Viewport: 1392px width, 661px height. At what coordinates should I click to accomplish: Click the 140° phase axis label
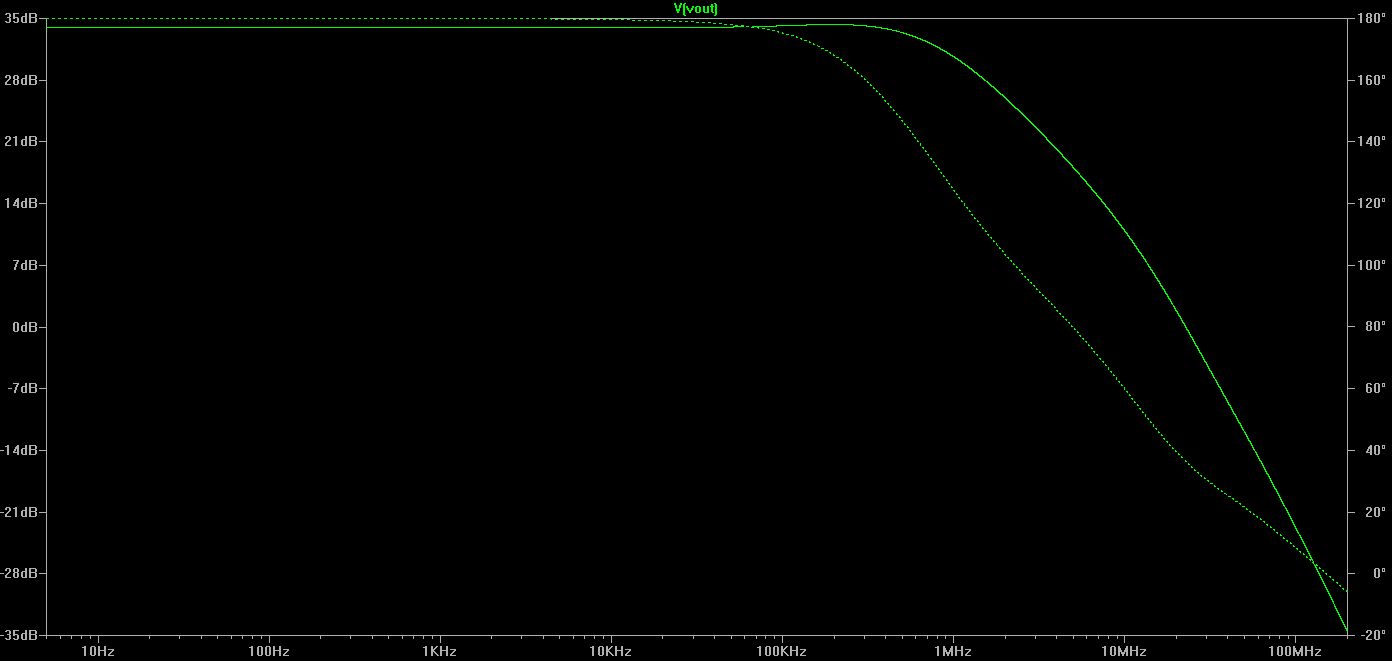pyautogui.click(x=1372, y=142)
